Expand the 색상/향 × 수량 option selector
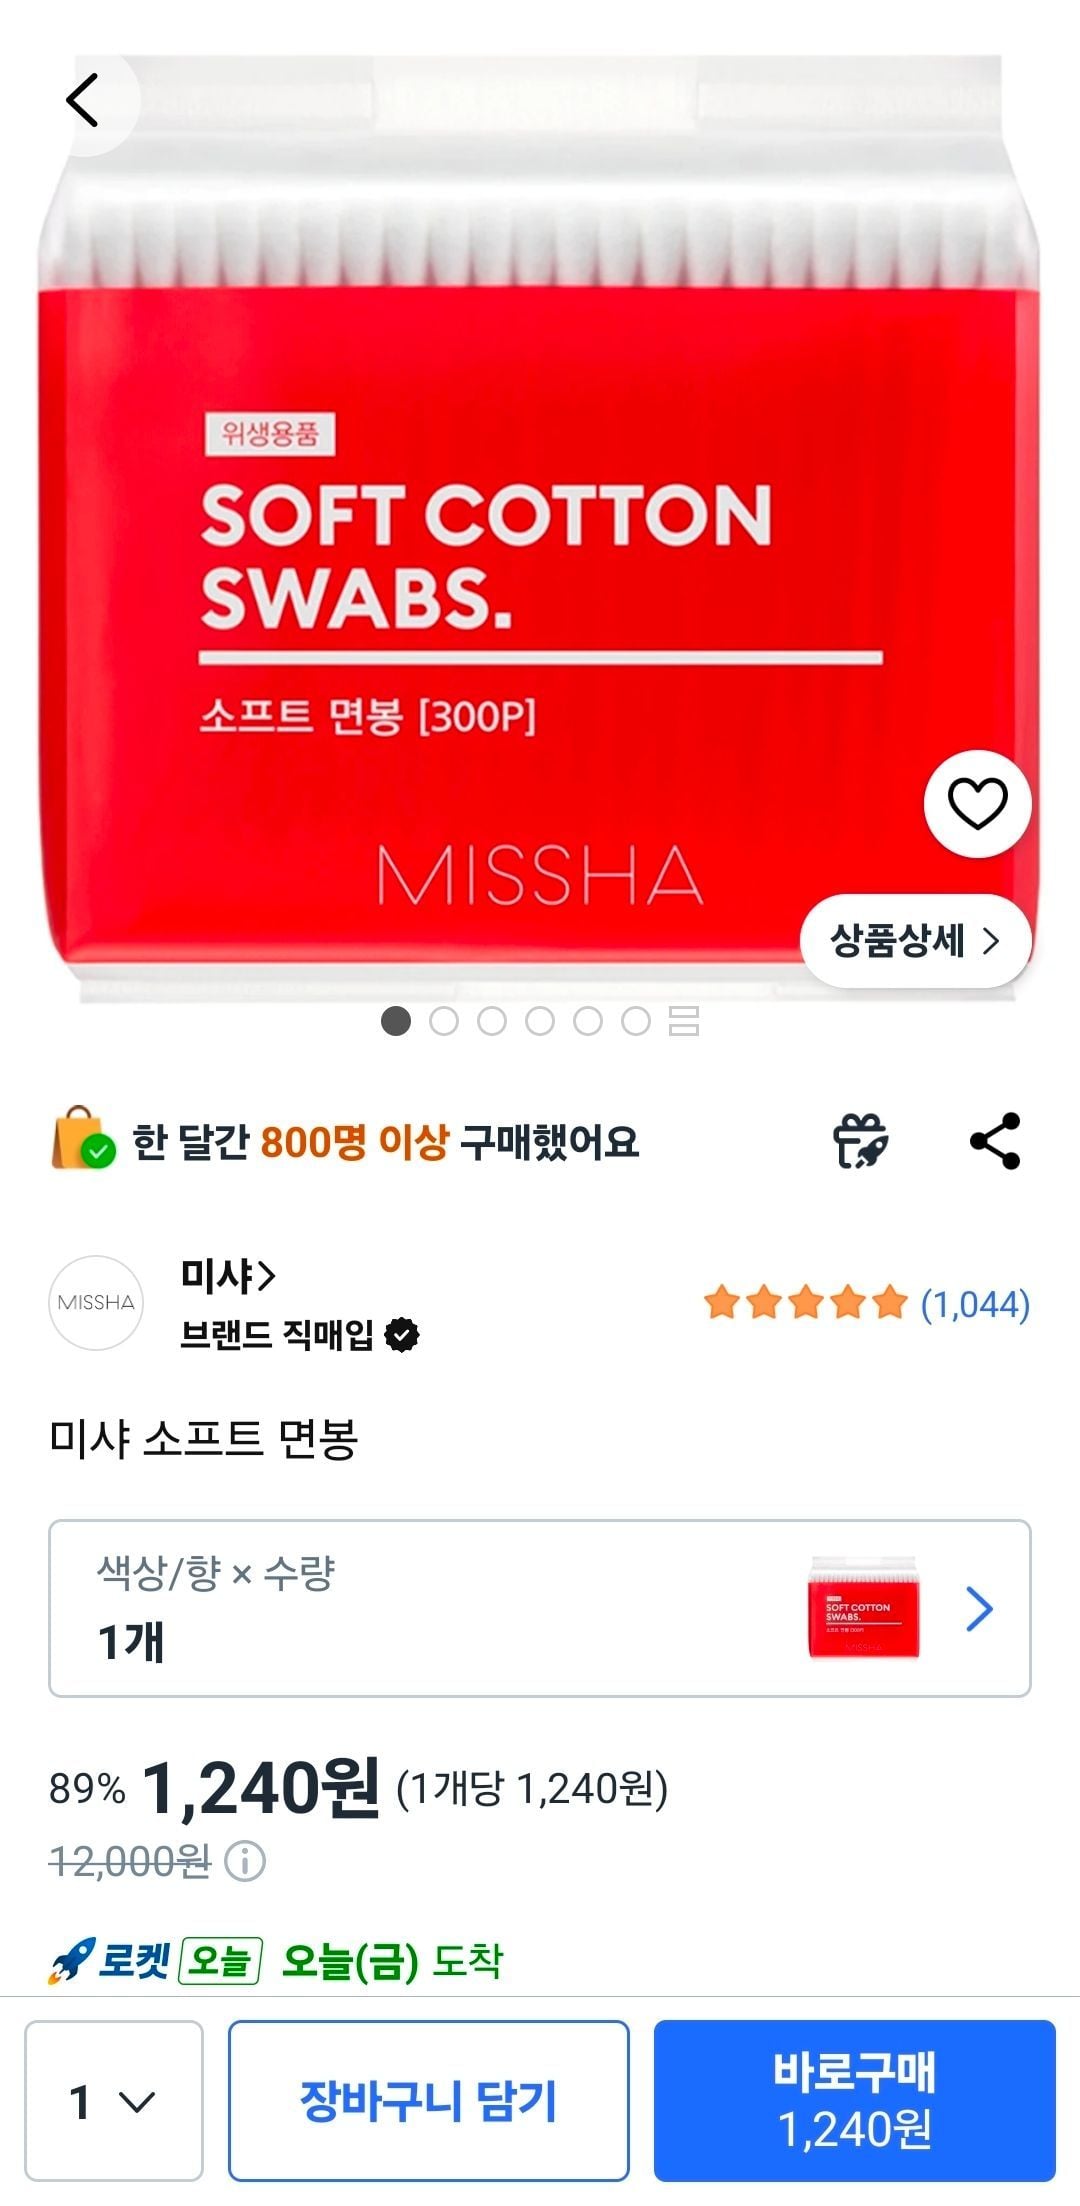This screenshot has height=2206, width=1080. click(x=540, y=1608)
